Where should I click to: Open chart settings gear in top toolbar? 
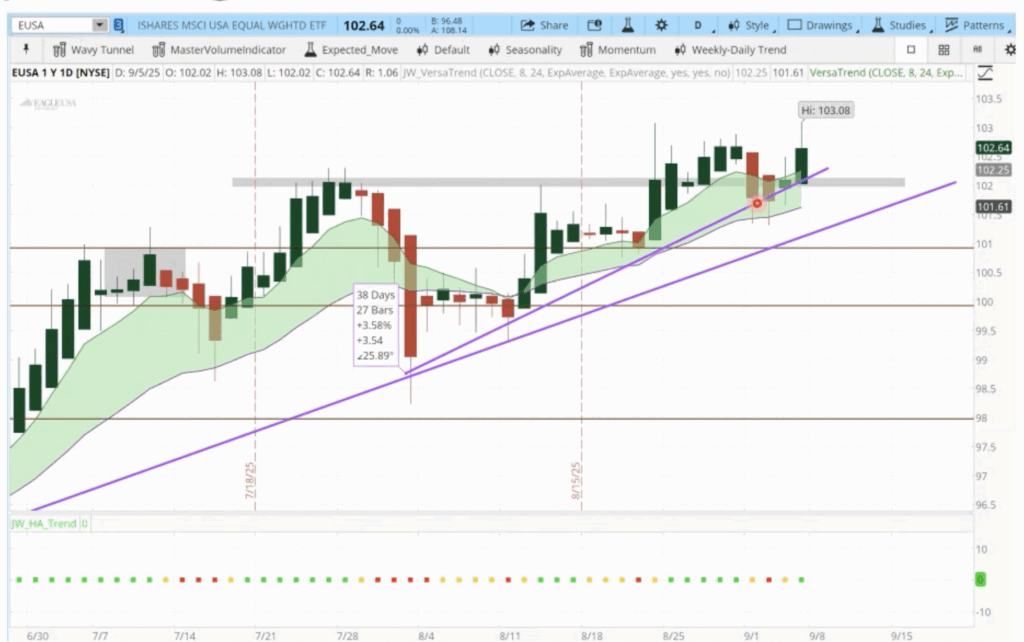[661, 25]
